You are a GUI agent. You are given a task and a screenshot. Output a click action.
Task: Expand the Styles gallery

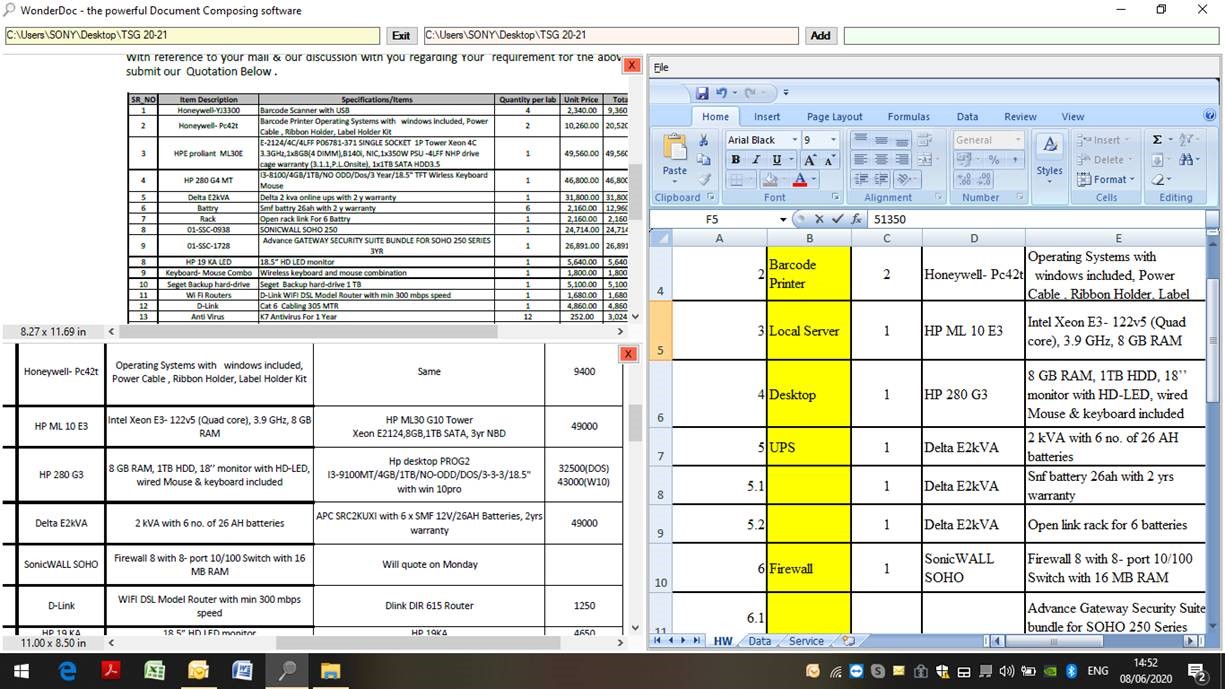(x=1049, y=156)
